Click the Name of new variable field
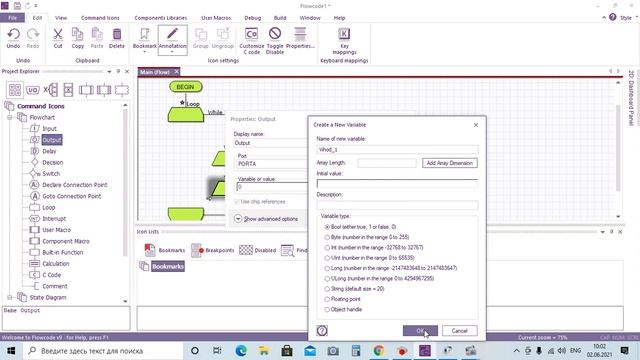Screen dimensions: 640x360 tap(397, 149)
